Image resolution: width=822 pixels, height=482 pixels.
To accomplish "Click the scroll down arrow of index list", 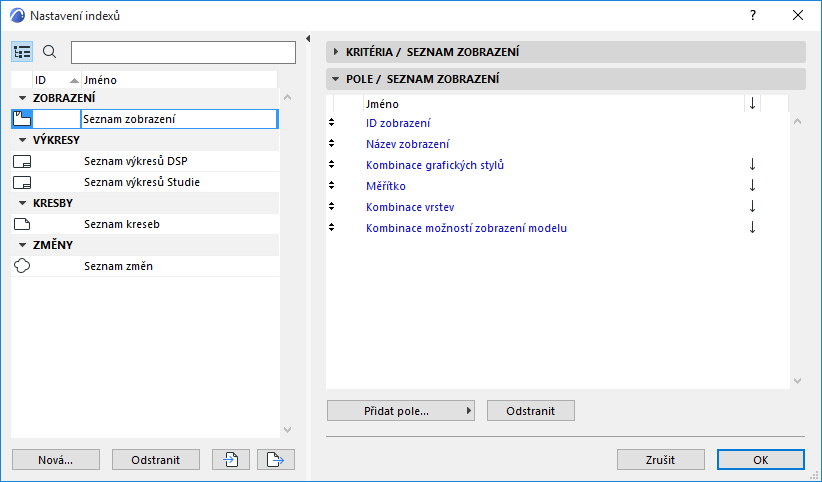I will pyautogui.click(x=287, y=430).
